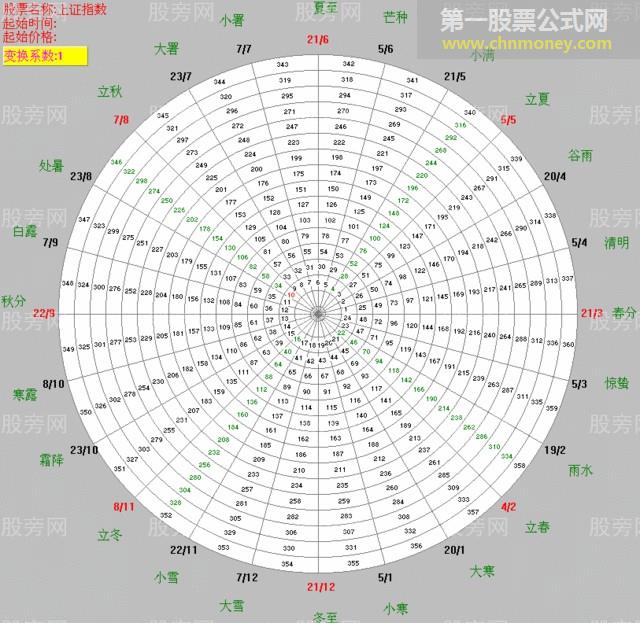Click the 春分 label on the right

(623, 313)
